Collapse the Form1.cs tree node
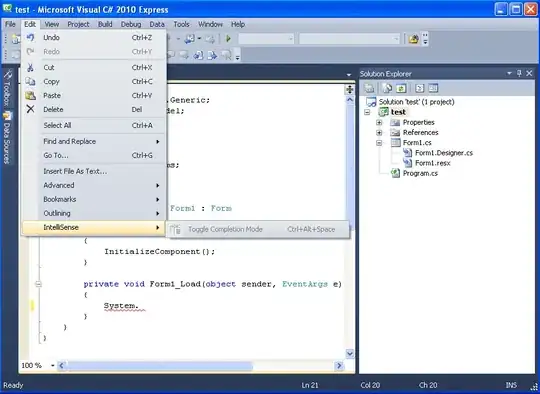540x394 pixels. point(379,143)
